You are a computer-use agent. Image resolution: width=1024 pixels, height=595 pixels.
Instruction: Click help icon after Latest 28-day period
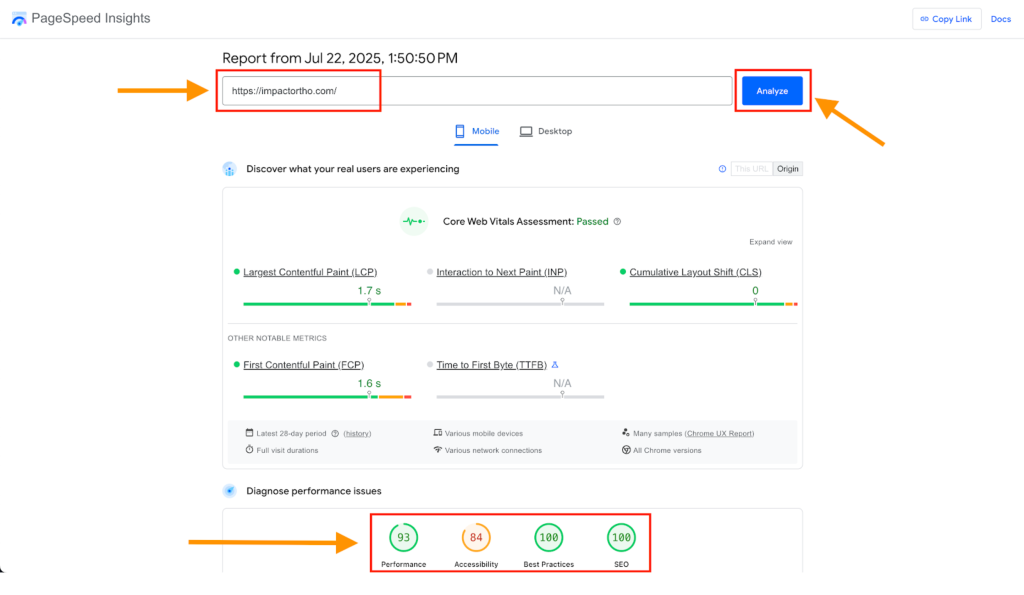[335, 434]
